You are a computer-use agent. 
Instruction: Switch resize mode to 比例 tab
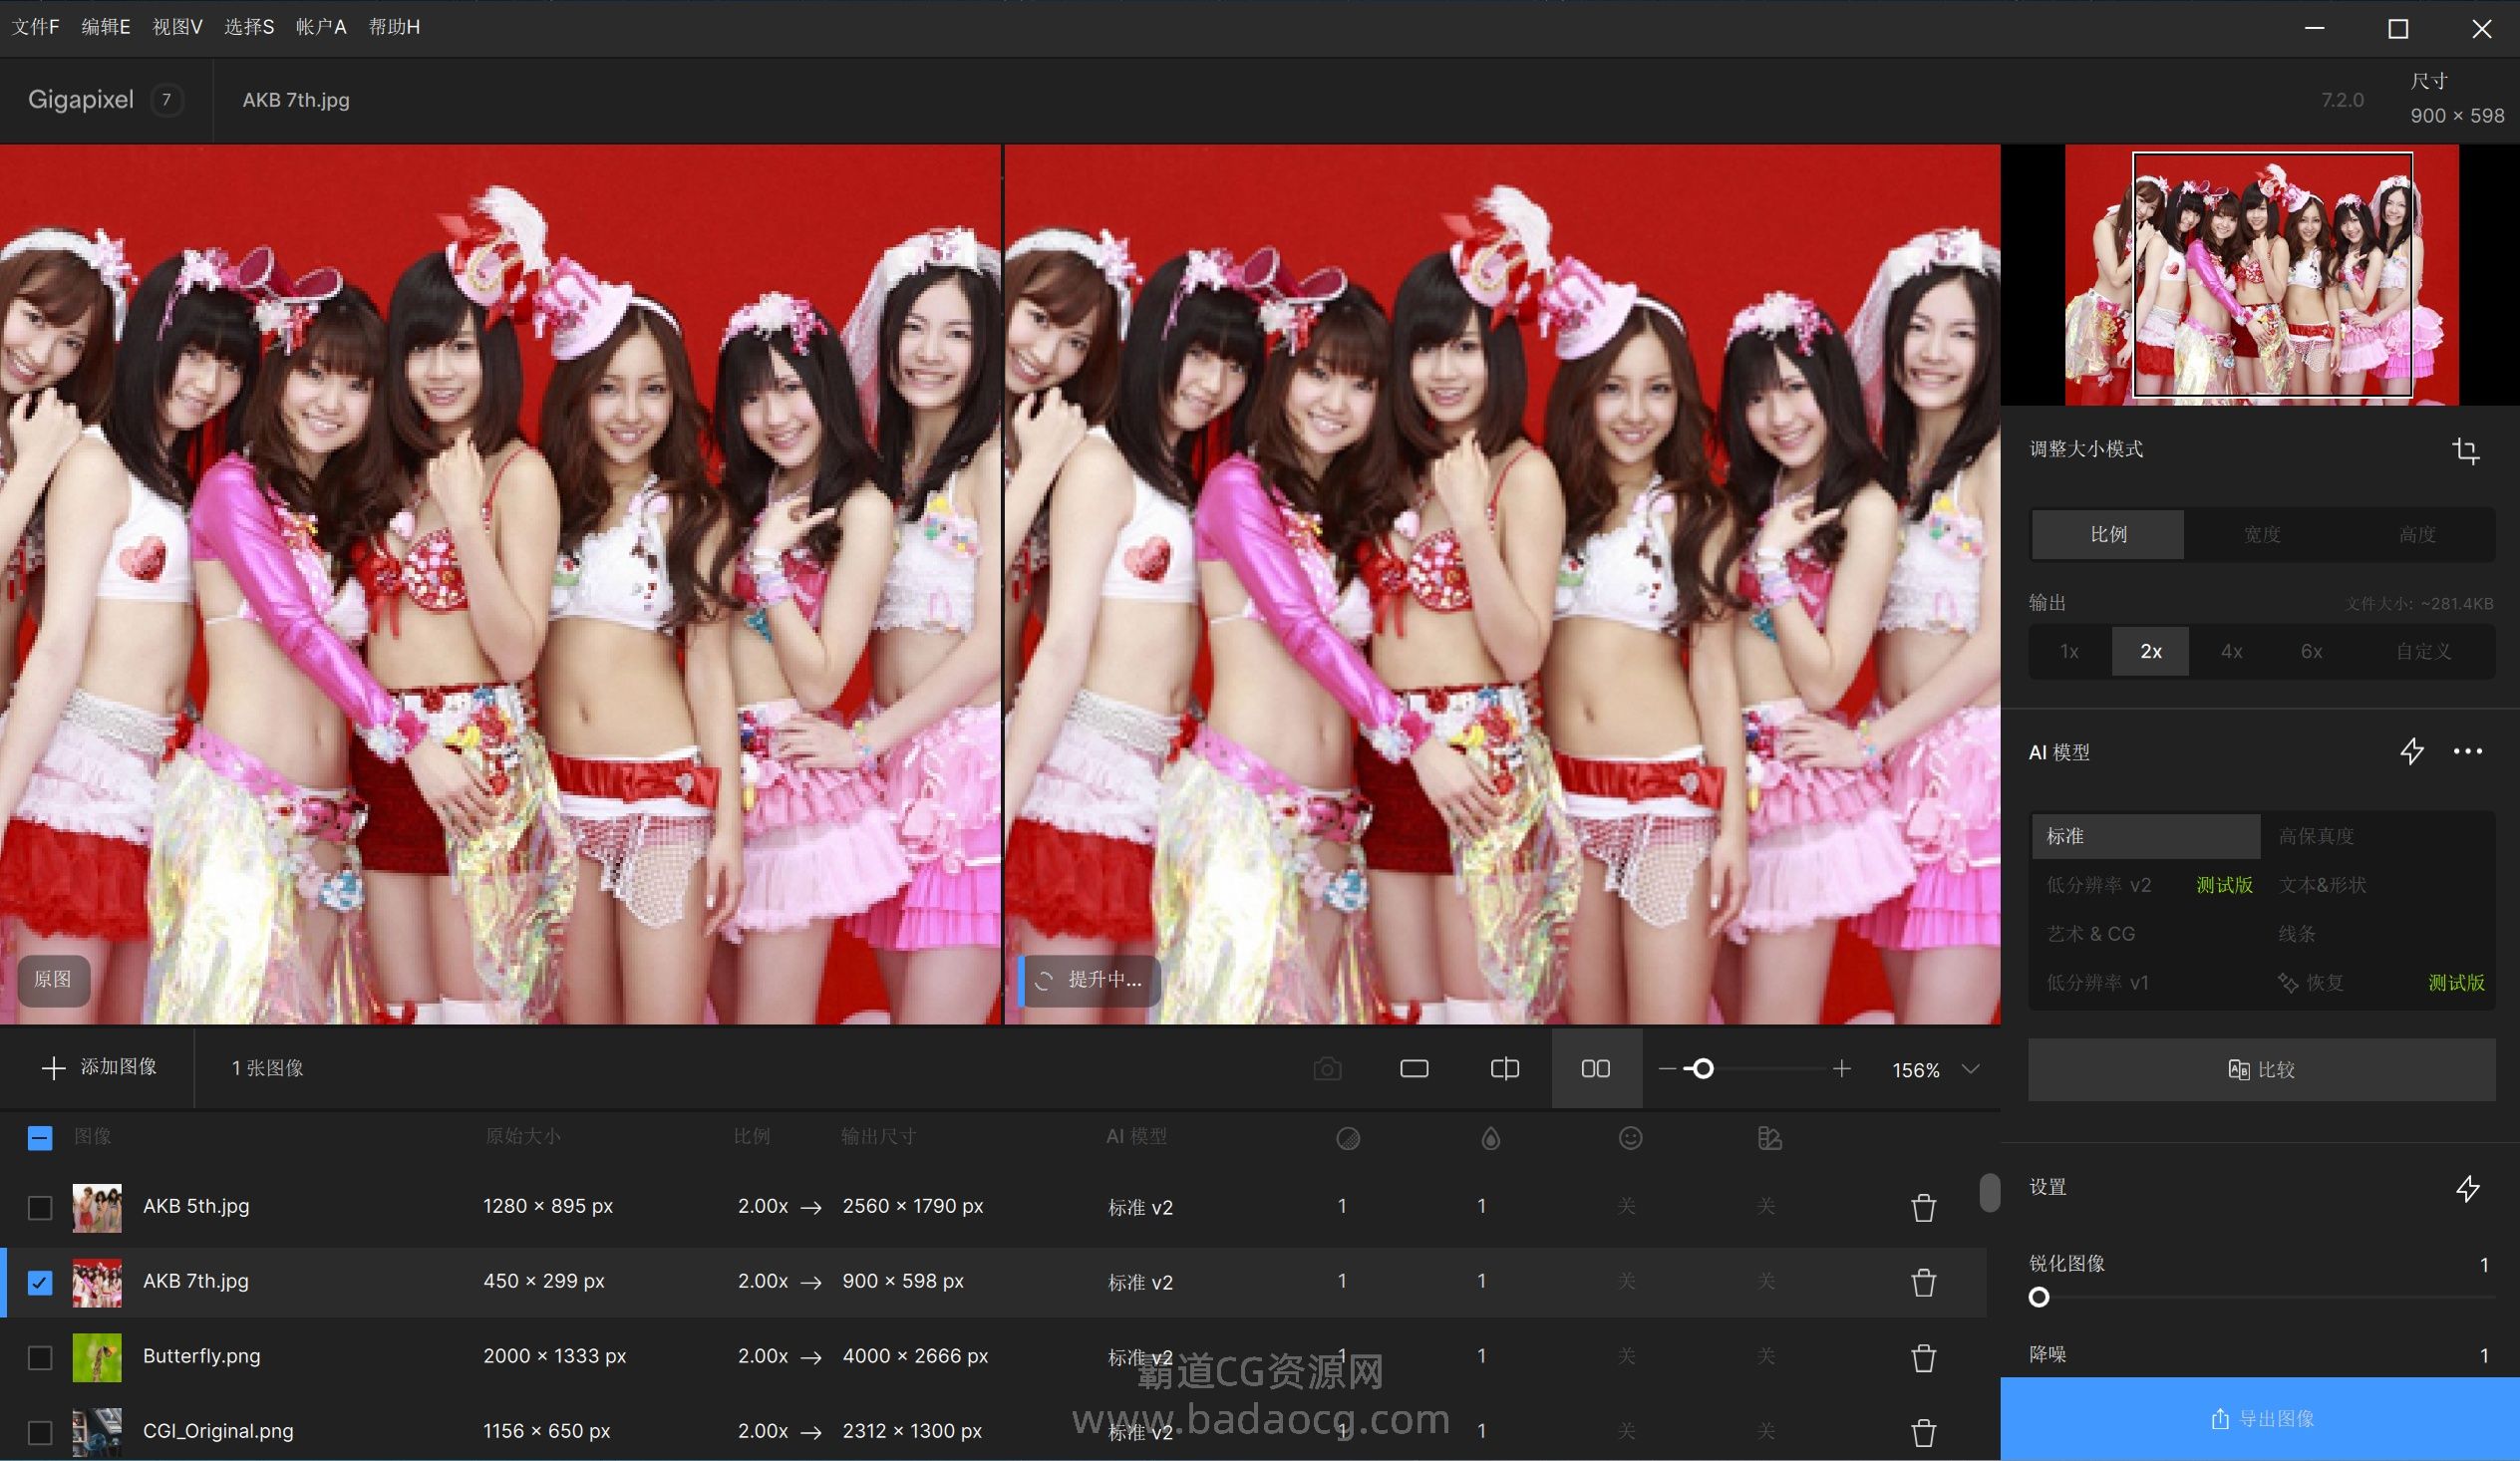point(2108,534)
